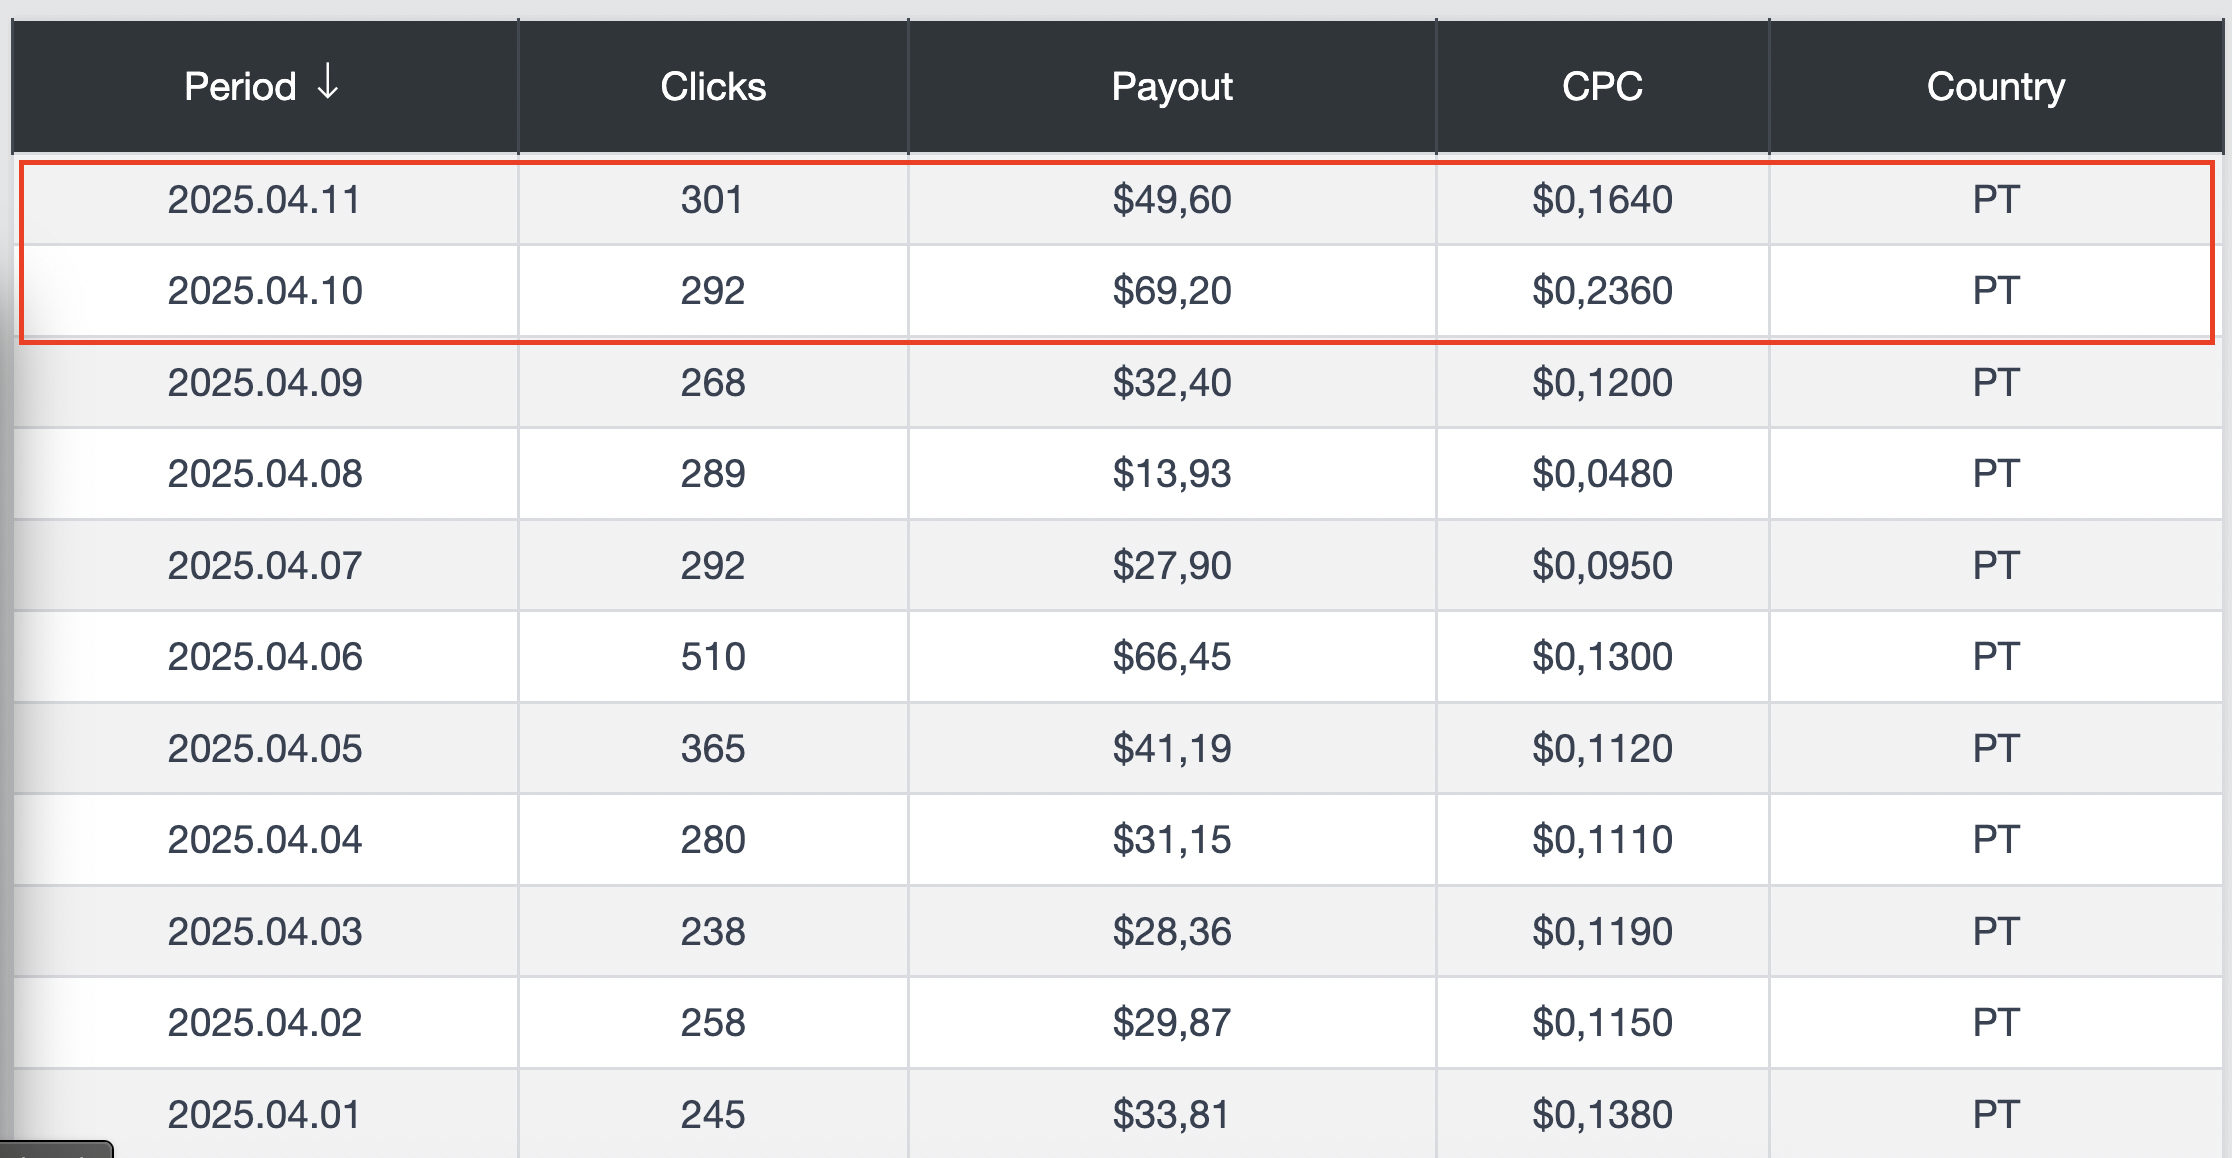Click the Country column header
The height and width of the screenshot is (1158, 2232).
(1996, 87)
